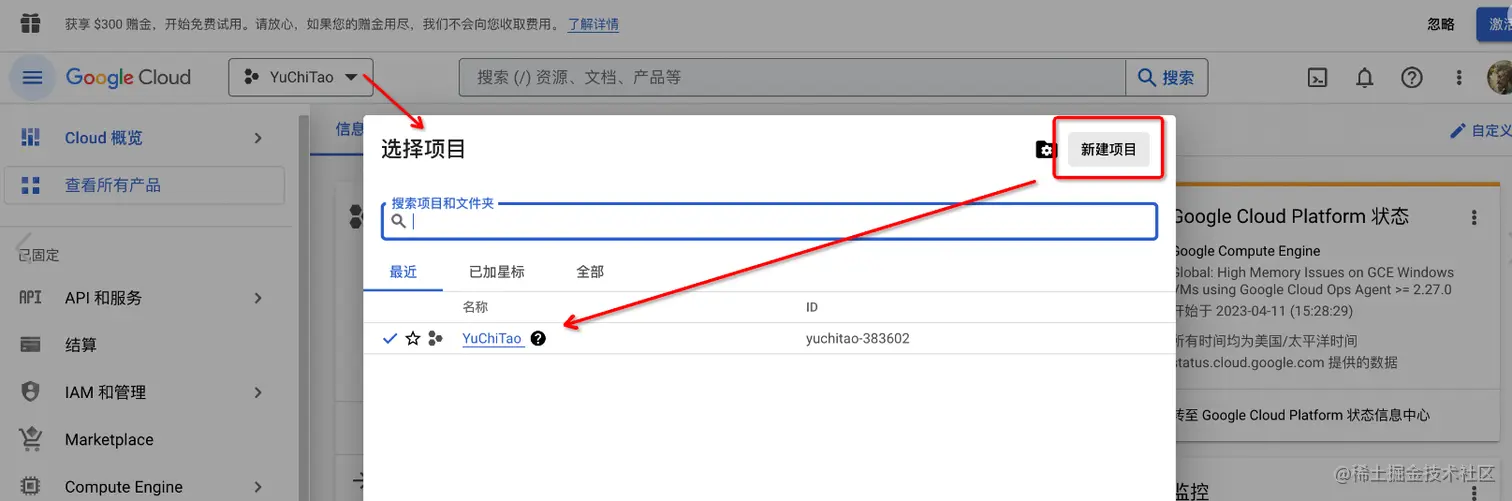The width and height of the screenshot is (1512, 501).
Task: Open the help question mark menu
Action: point(1411,77)
